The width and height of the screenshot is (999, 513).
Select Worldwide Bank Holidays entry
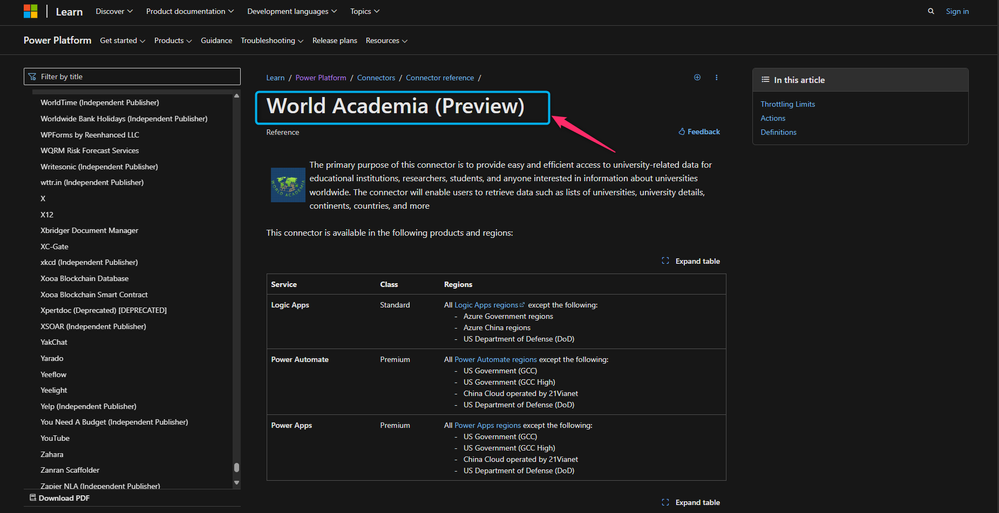(124, 119)
